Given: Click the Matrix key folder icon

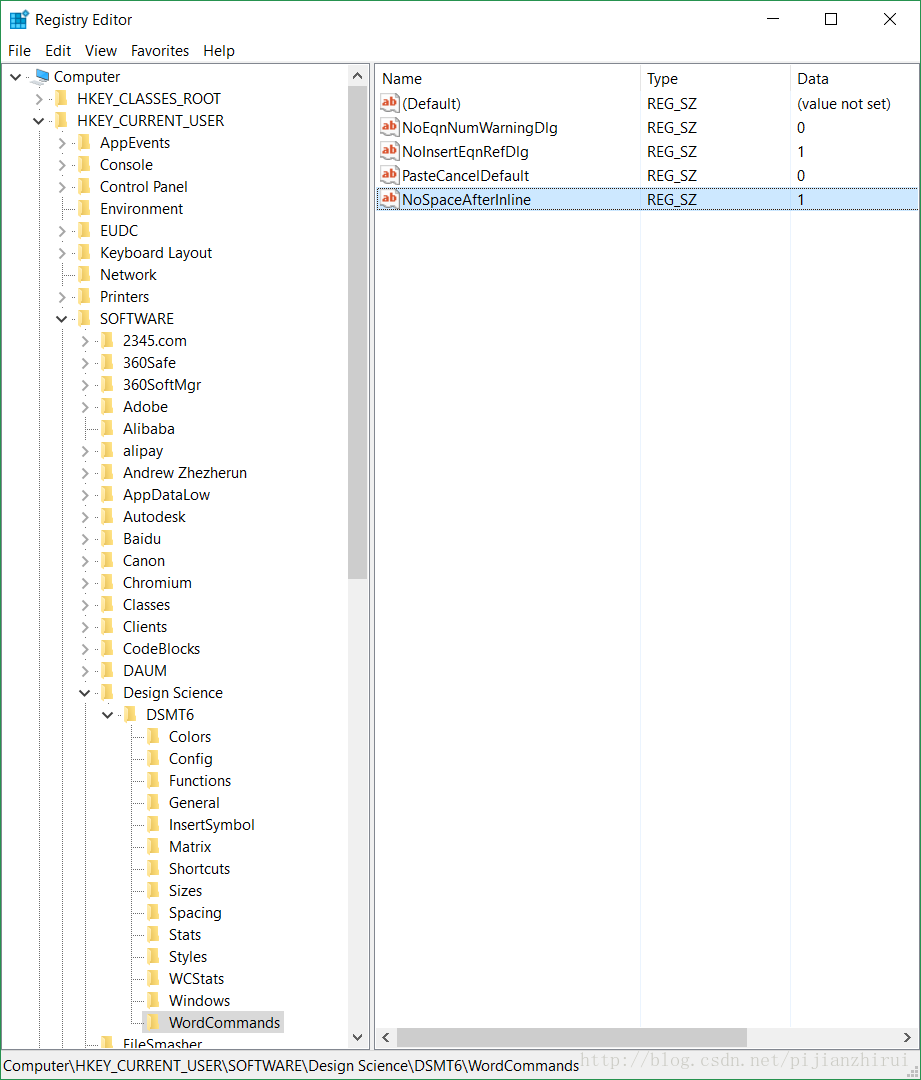Looking at the screenshot, I should coord(154,847).
